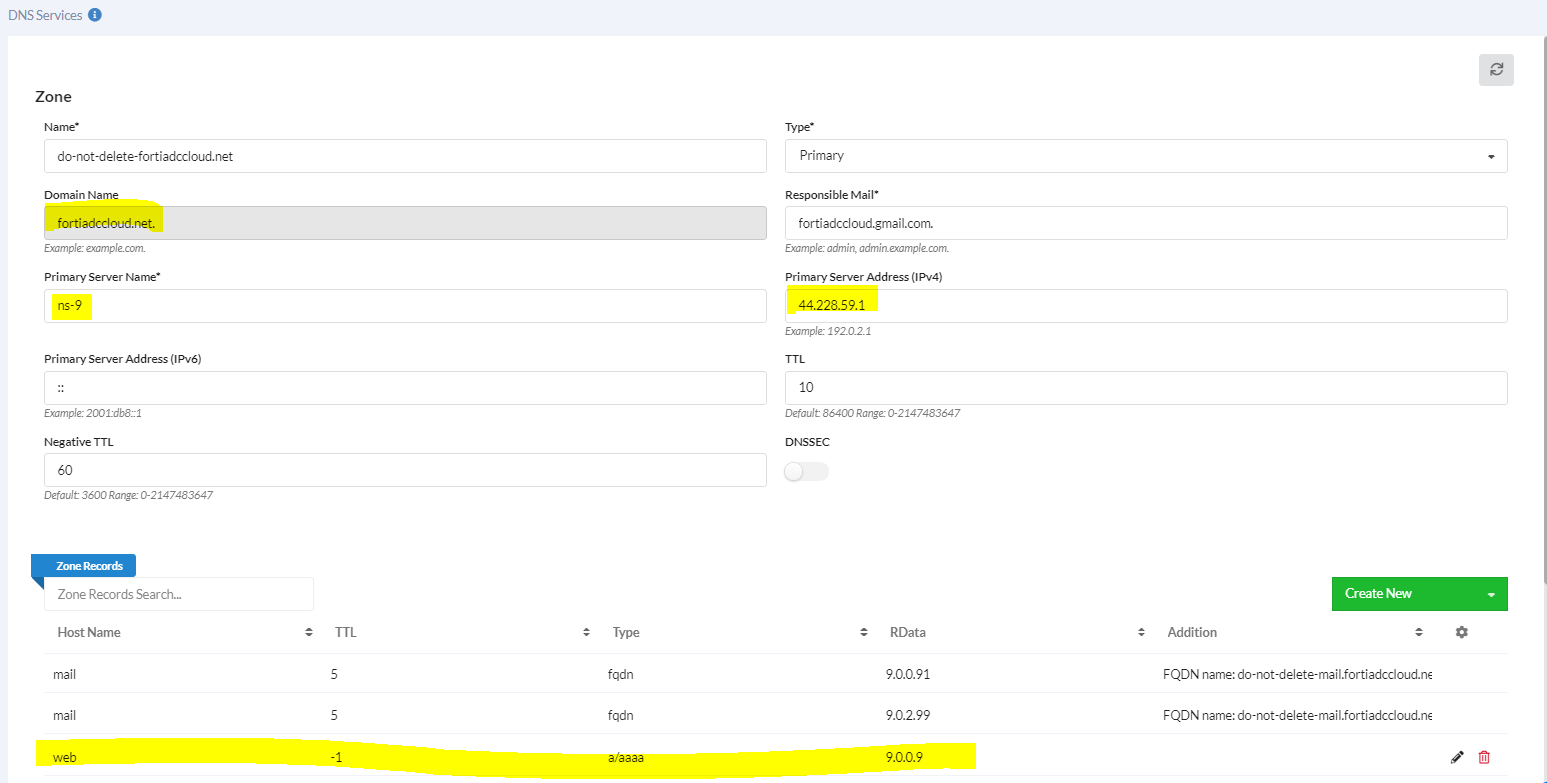Edit the web record with pencil icon

click(x=1457, y=757)
